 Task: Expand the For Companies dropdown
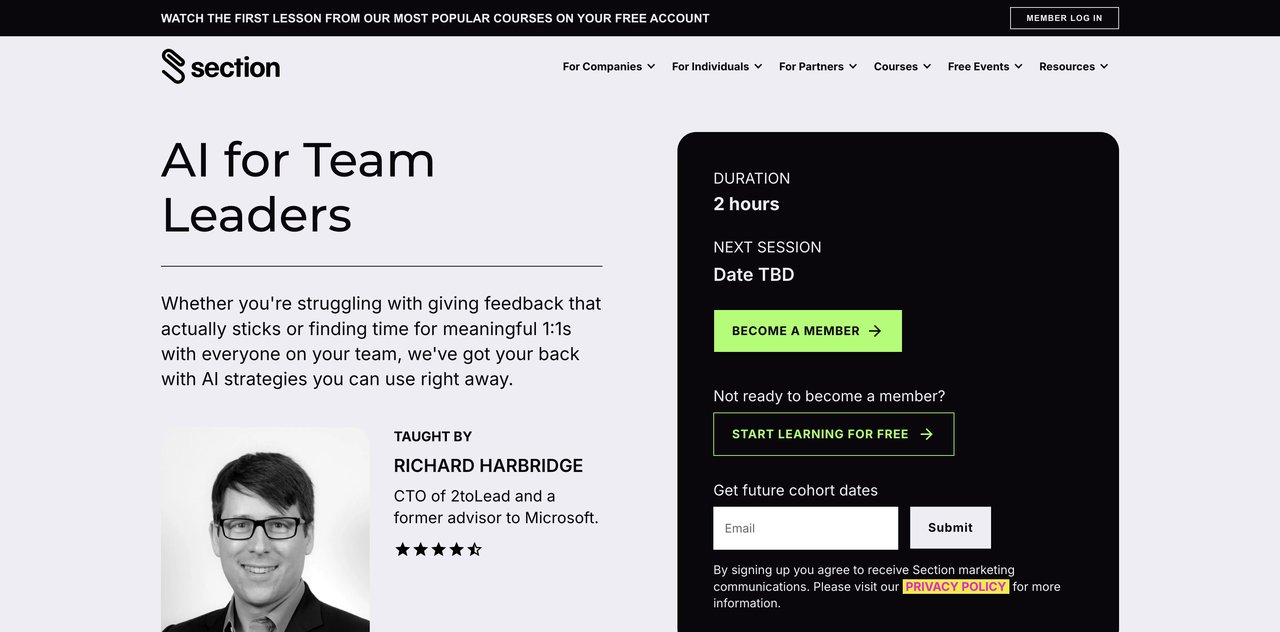click(608, 66)
